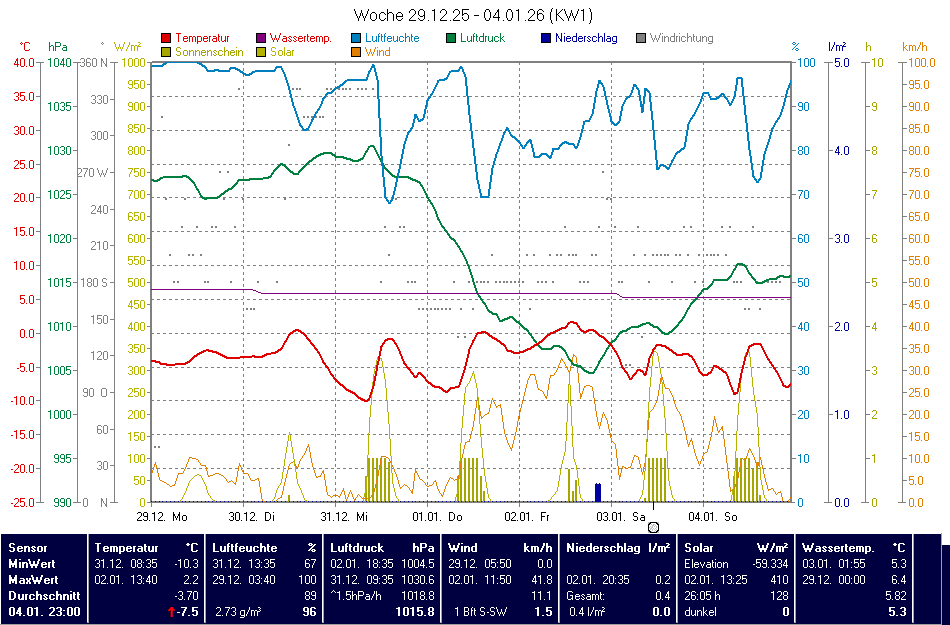Viewport: 950px width, 625px height.
Task: Click the Sonnenschein legend square
Action: point(166,51)
